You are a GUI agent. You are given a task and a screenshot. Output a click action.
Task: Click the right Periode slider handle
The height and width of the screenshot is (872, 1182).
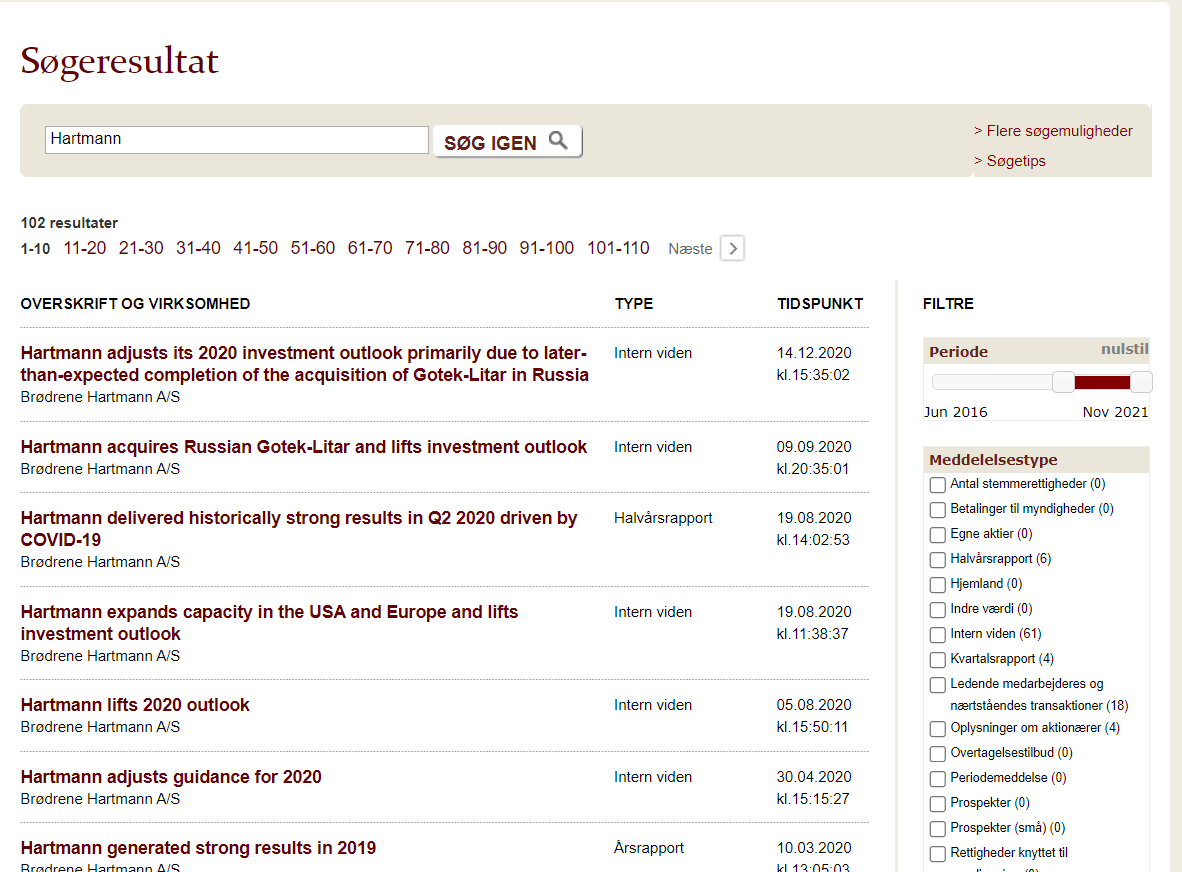(x=1141, y=382)
